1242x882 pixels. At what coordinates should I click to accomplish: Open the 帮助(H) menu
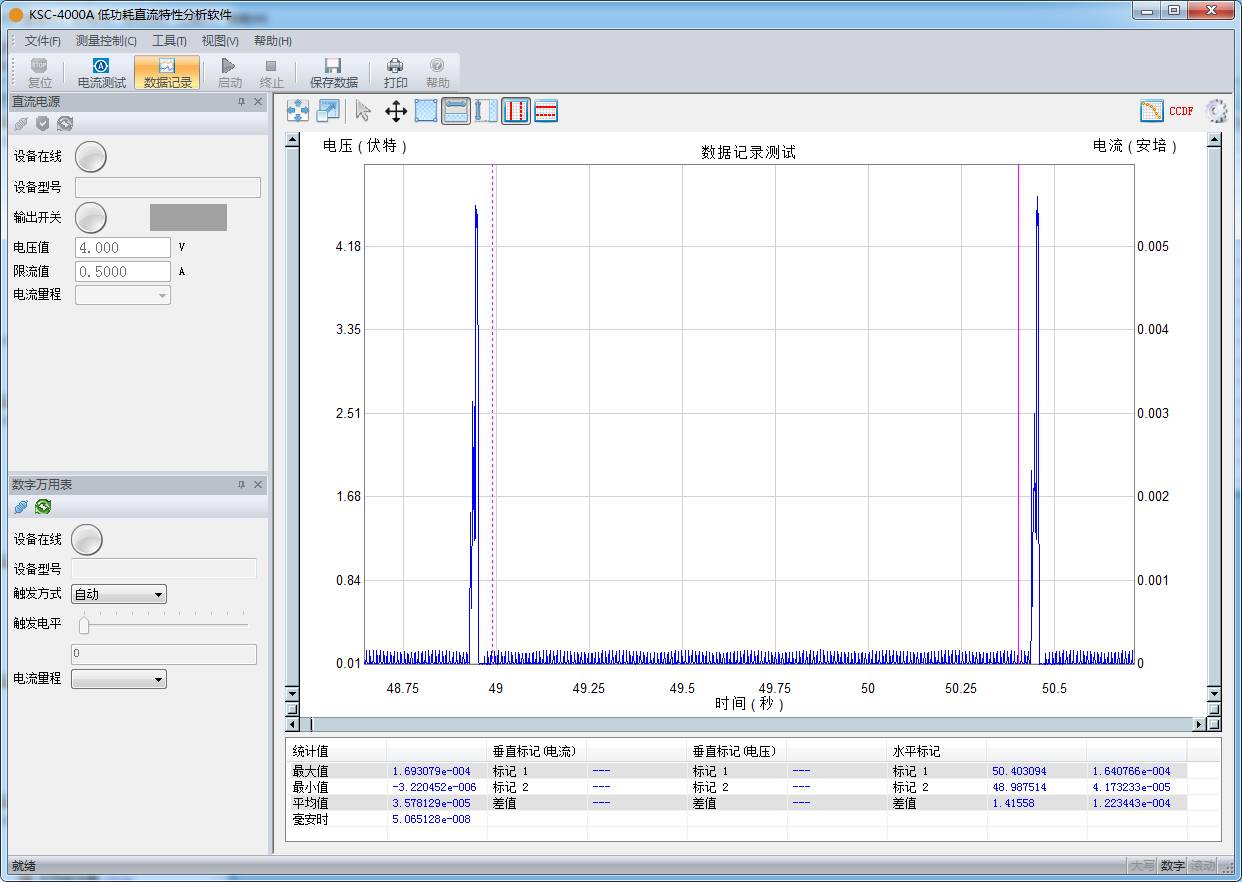pyautogui.click(x=272, y=41)
